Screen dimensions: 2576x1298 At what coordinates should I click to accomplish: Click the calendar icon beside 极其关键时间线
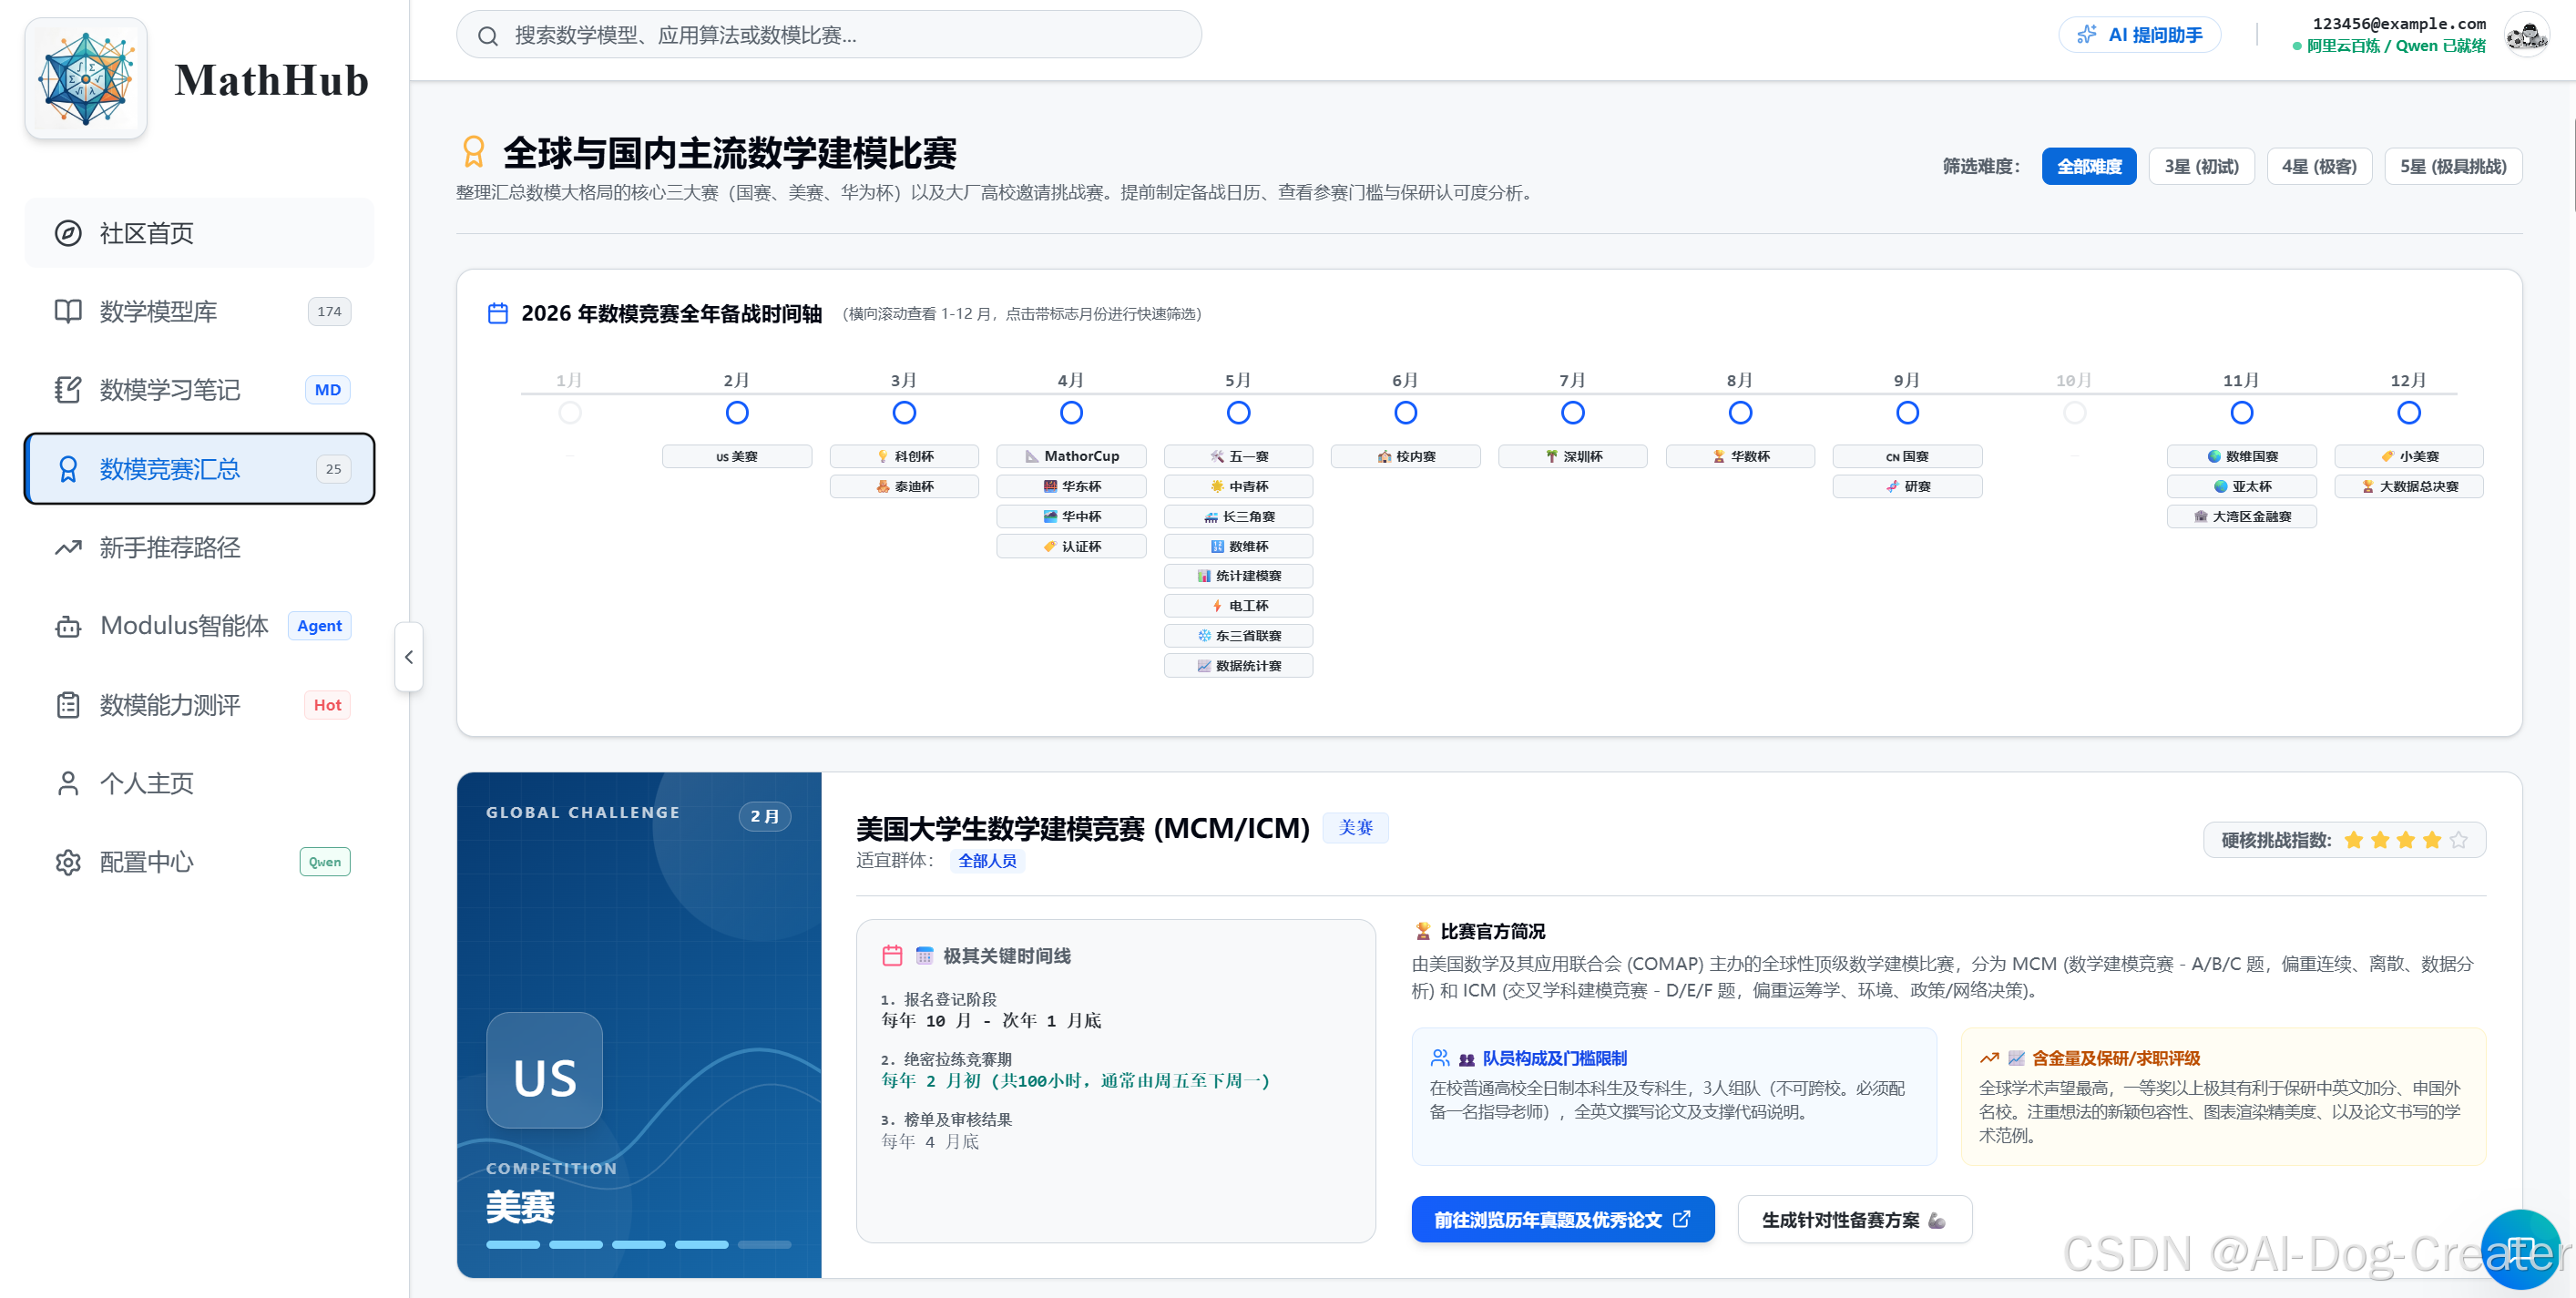point(892,955)
